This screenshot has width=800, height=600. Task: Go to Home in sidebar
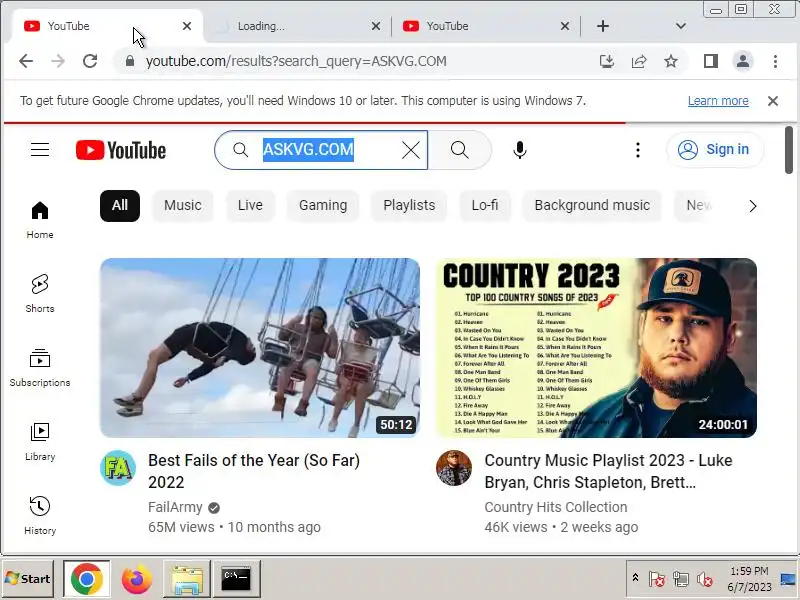[x=40, y=220]
